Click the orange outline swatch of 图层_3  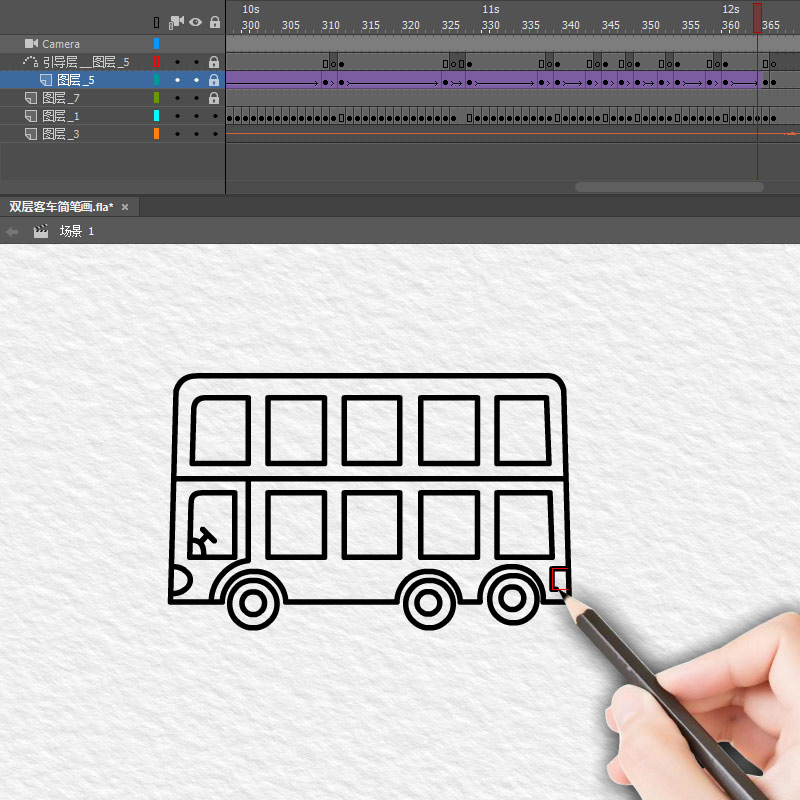(x=157, y=134)
